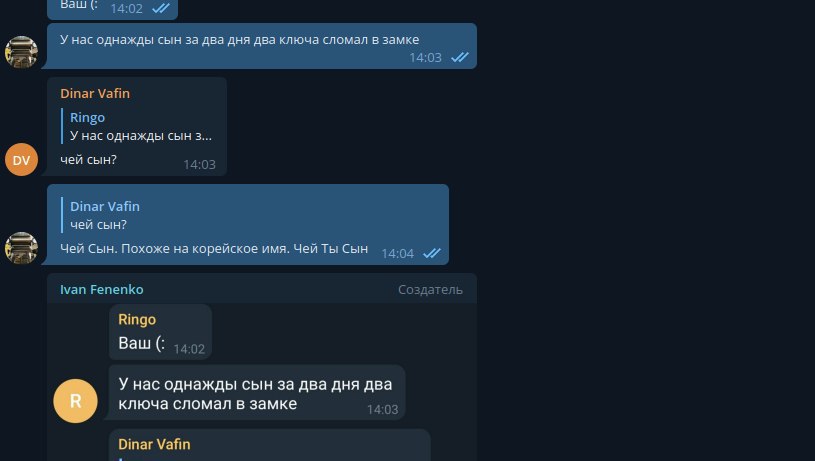Click forwarded Ringo name in Ivan's message
The width and height of the screenshot is (815, 461).
coord(137,319)
